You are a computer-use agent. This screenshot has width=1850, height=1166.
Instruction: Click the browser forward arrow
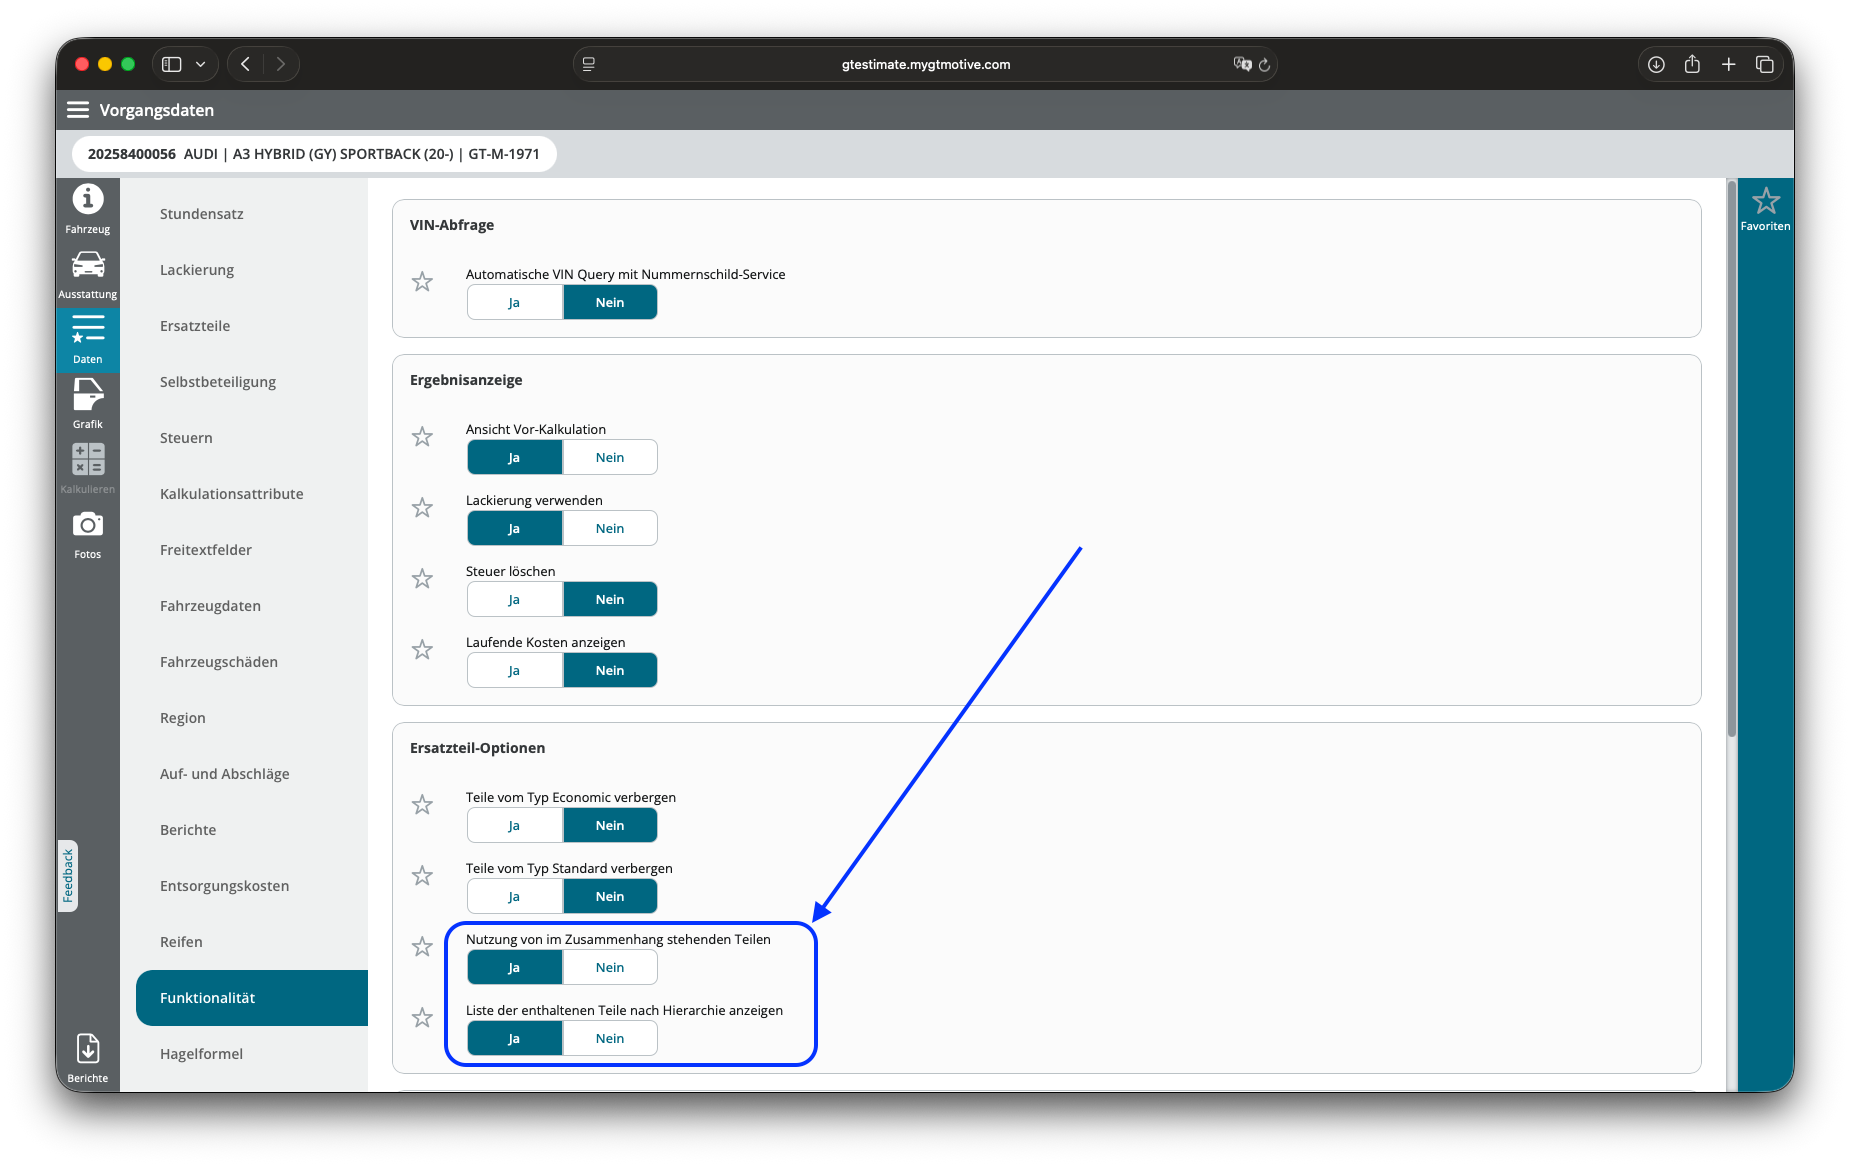click(x=281, y=64)
